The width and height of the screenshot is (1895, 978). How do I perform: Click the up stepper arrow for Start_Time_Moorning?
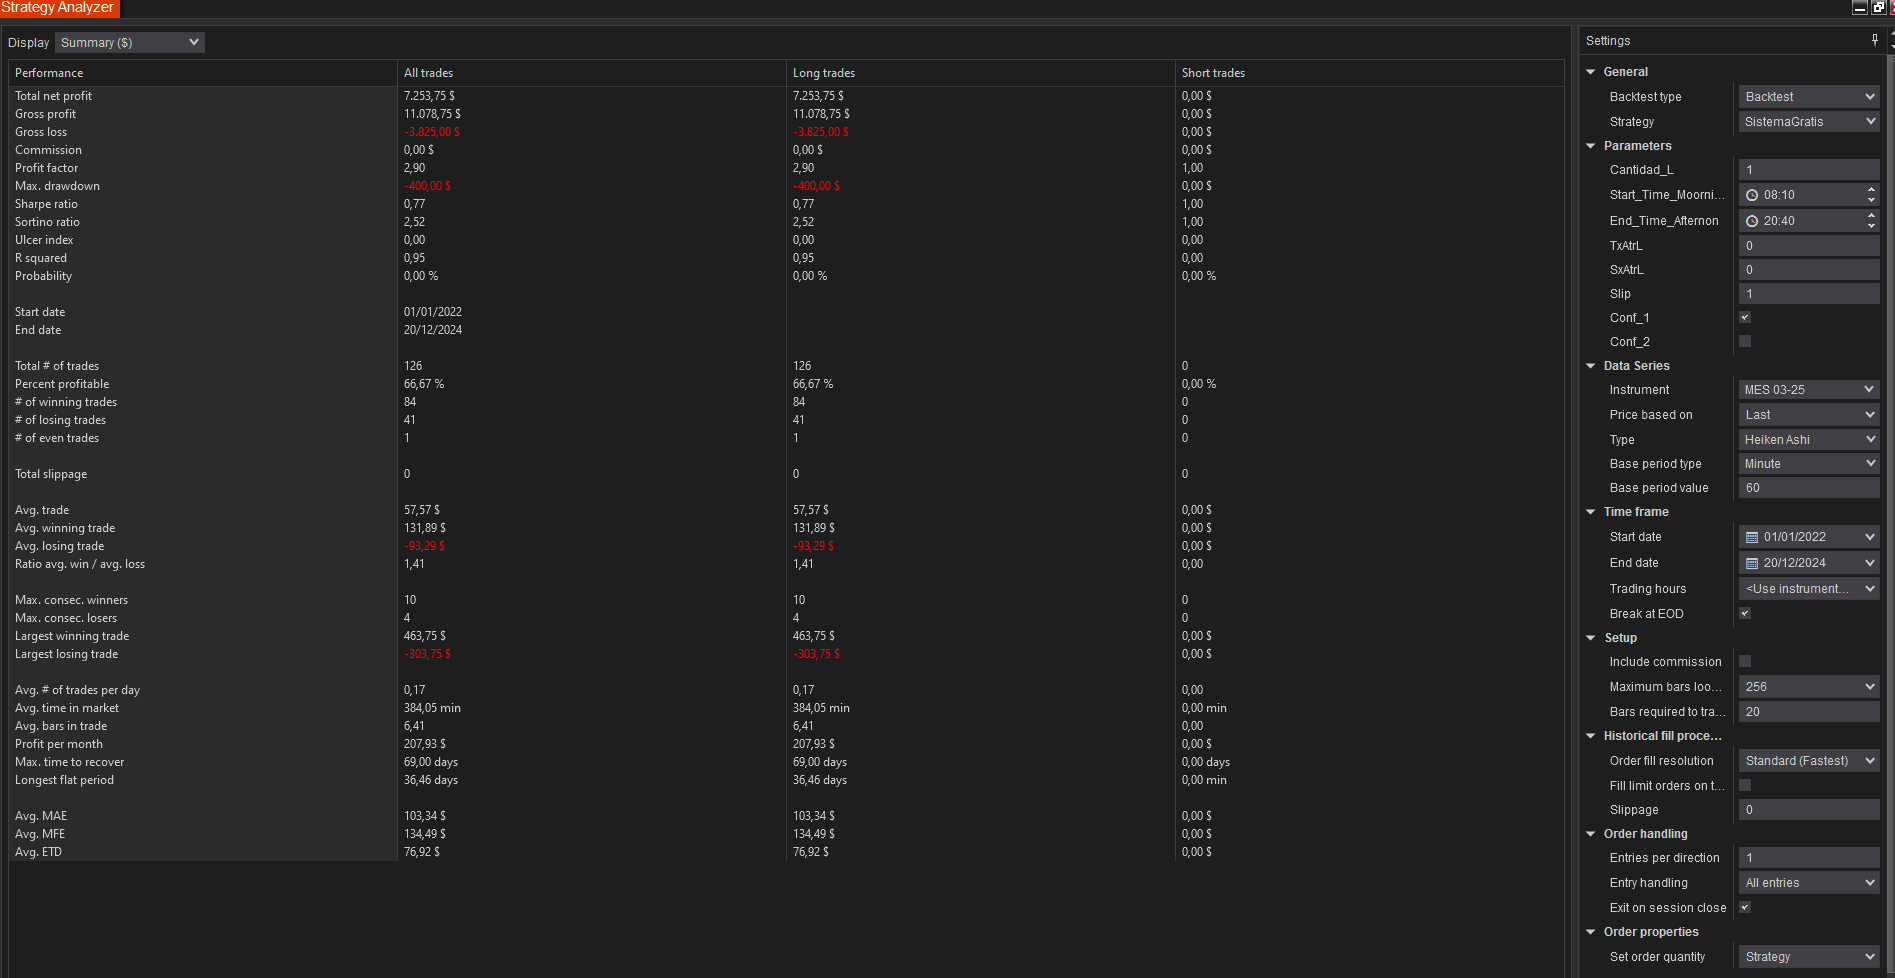tap(1871, 189)
